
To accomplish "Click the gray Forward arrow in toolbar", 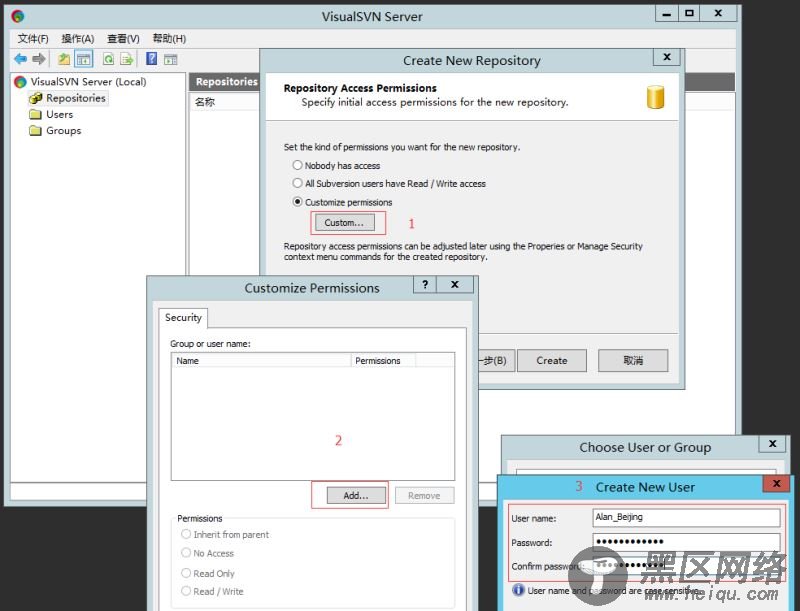I will [x=39, y=59].
